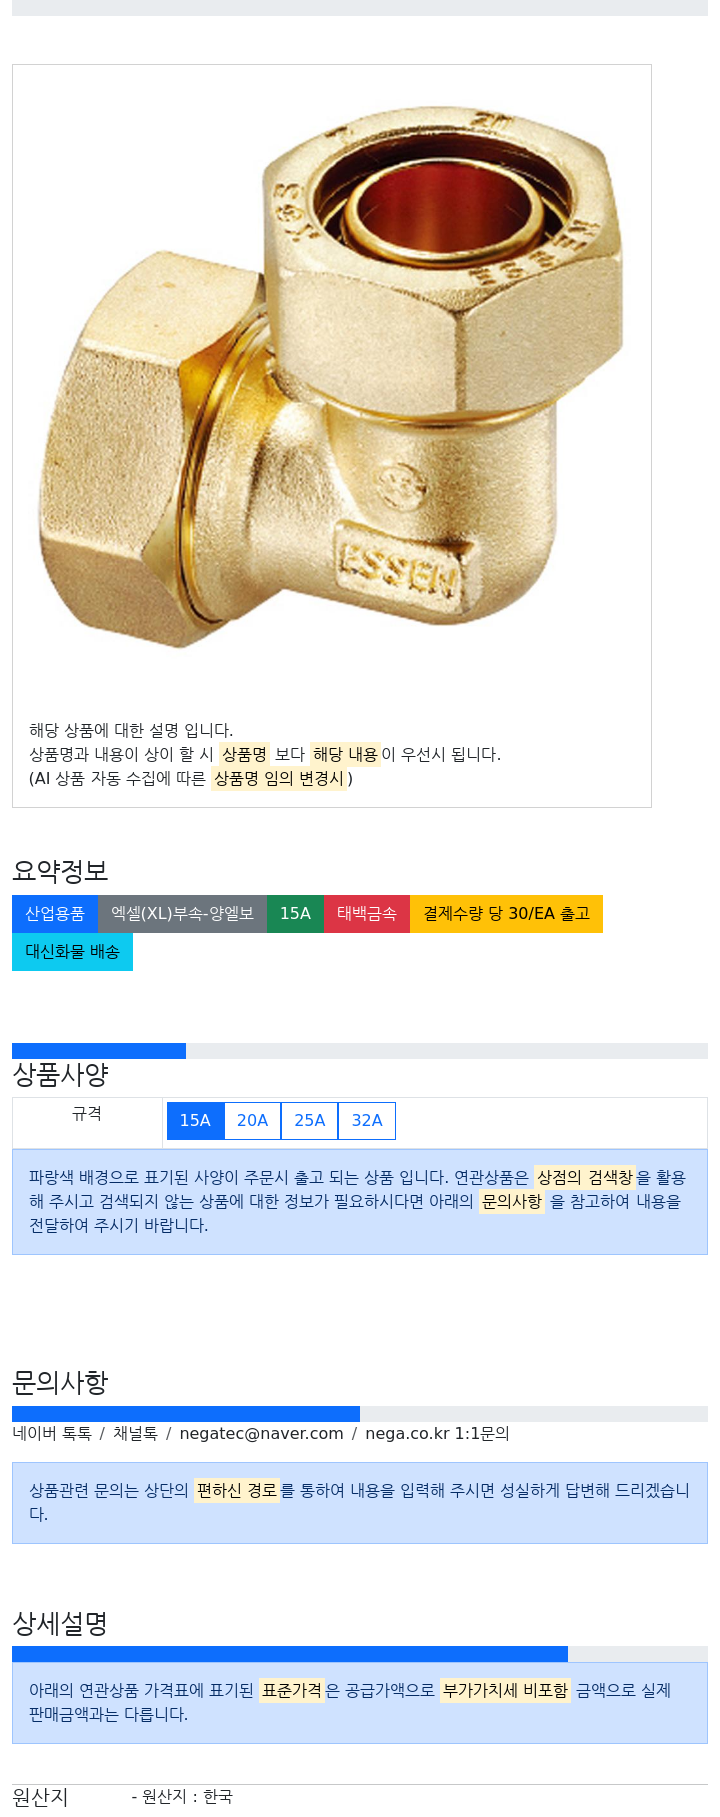The width and height of the screenshot is (720, 1817).
Task: Click the green 15A summary tag
Action: [x=295, y=914]
